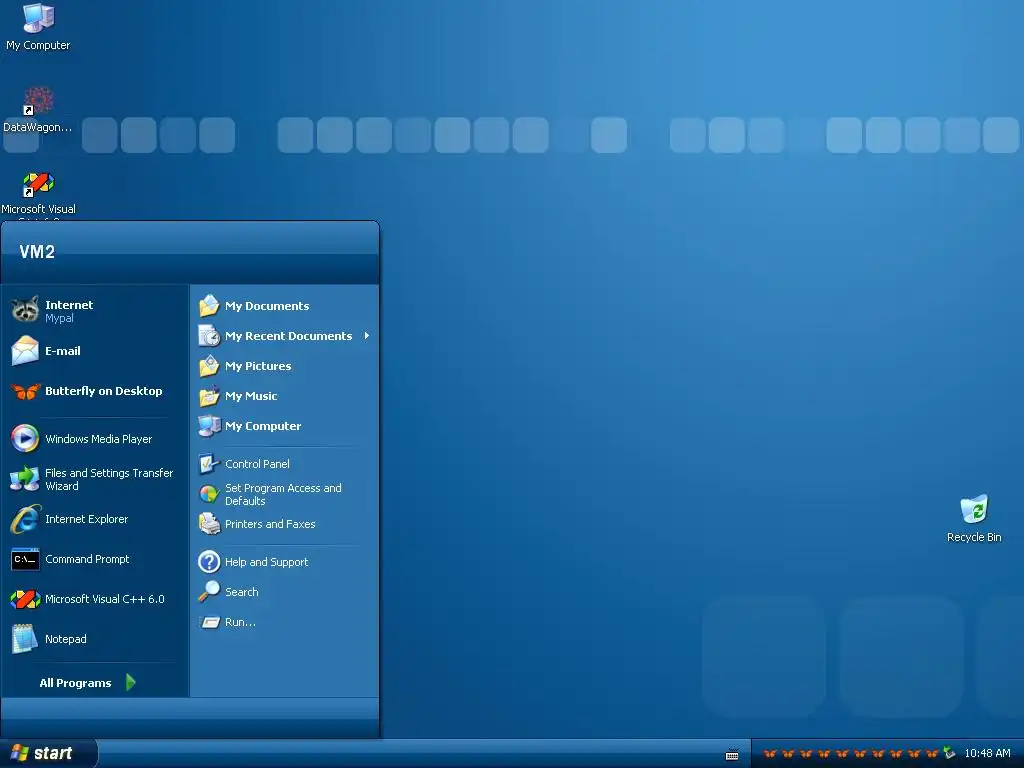Expand My Recent Documents submenu
The height and width of the screenshot is (768, 1024).
click(285, 336)
